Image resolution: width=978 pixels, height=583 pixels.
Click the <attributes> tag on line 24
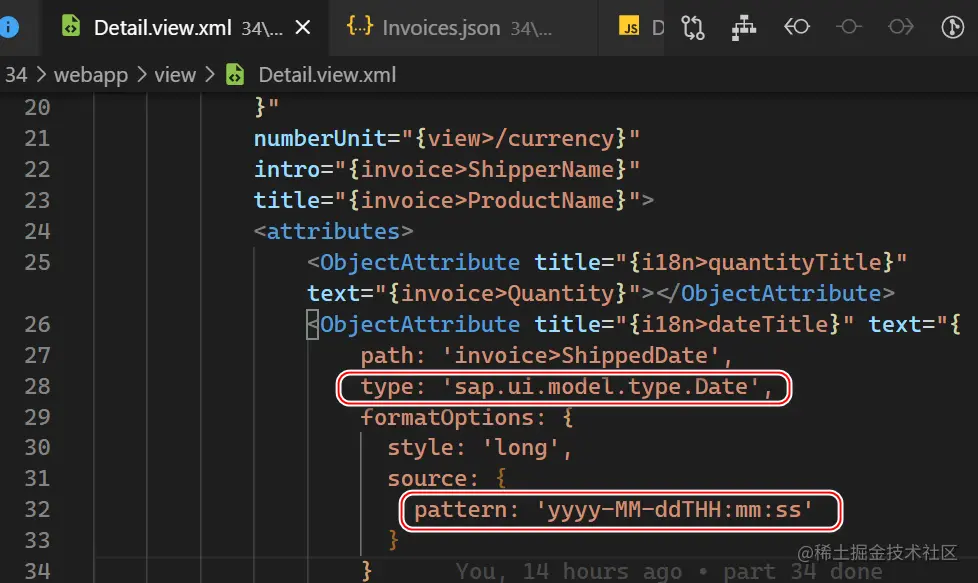tap(333, 232)
